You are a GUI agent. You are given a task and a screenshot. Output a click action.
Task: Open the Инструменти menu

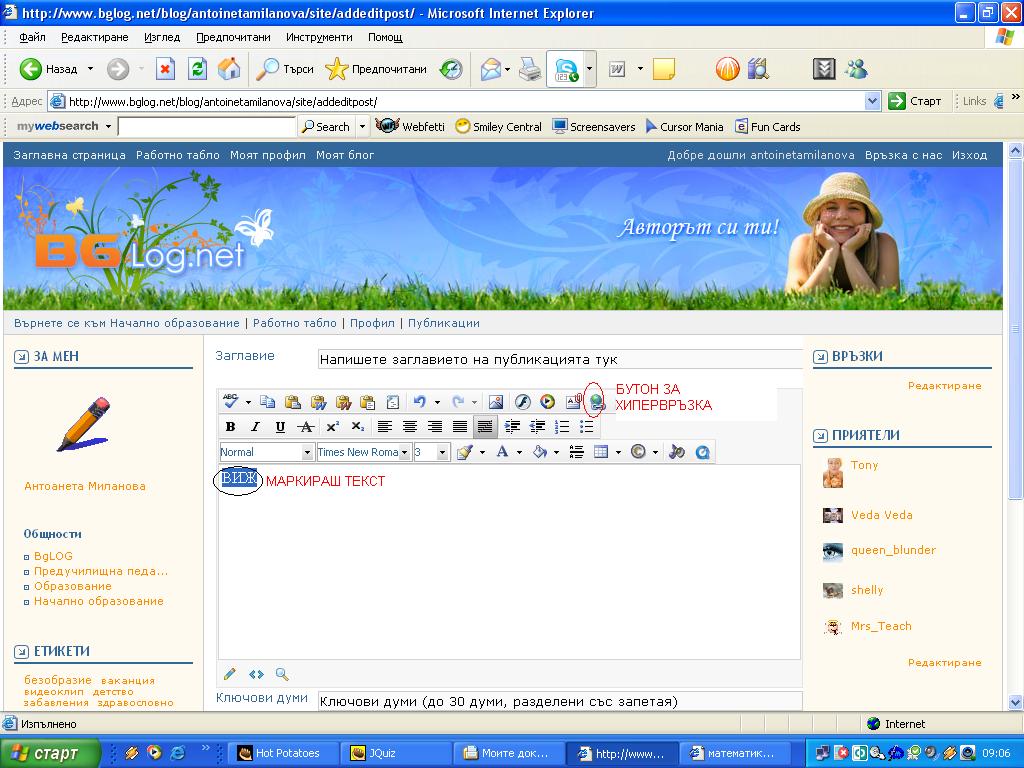point(319,37)
